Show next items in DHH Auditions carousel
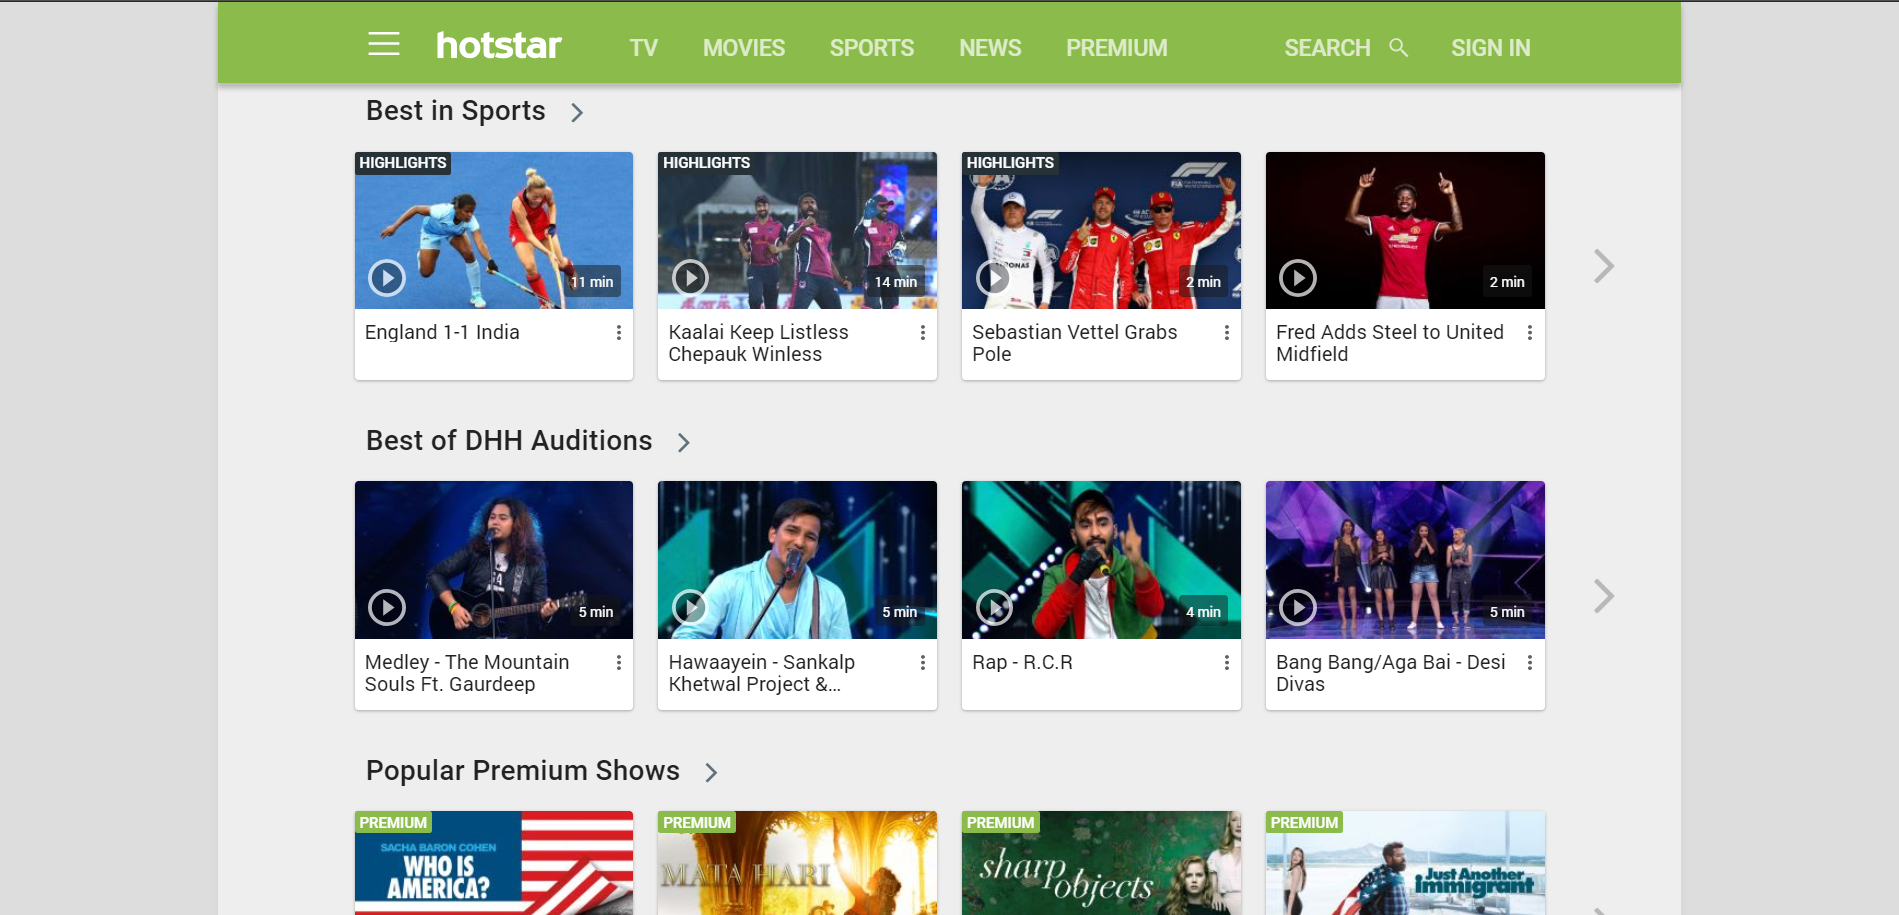Image resolution: width=1899 pixels, height=915 pixels. point(1604,596)
